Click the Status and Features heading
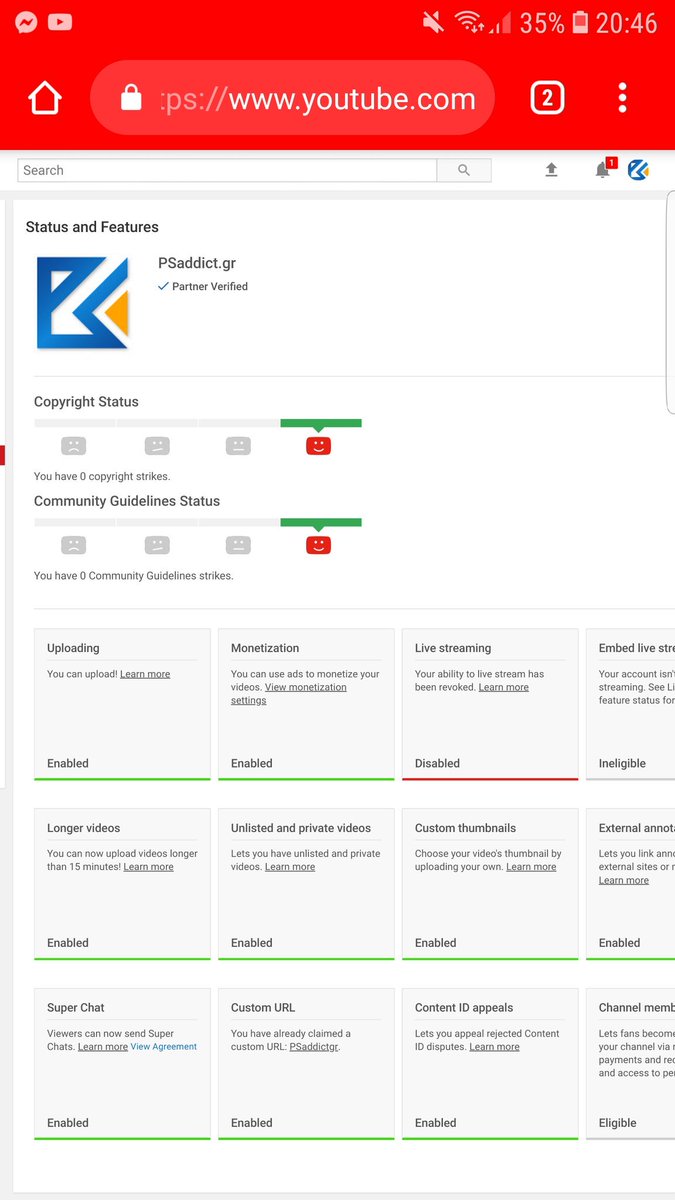Image resolution: width=675 pixels, height=1200 pixels. coord(92,227)
